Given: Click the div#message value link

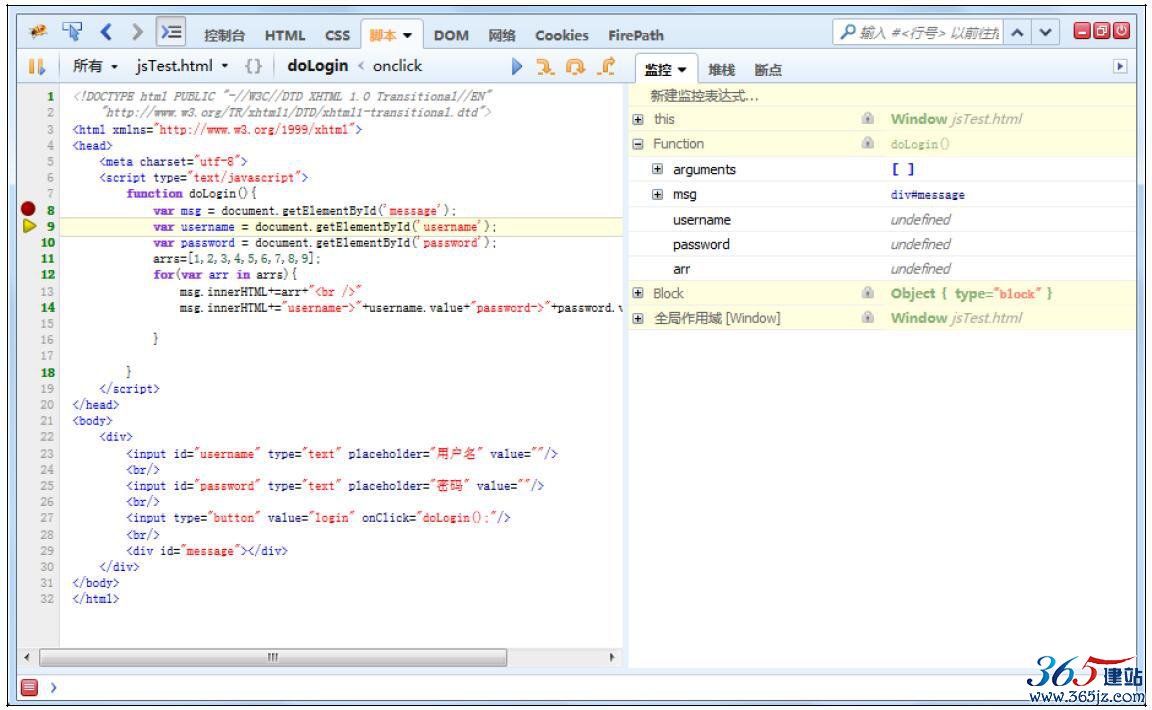Looking at the screenshot, I should point(928,195).
